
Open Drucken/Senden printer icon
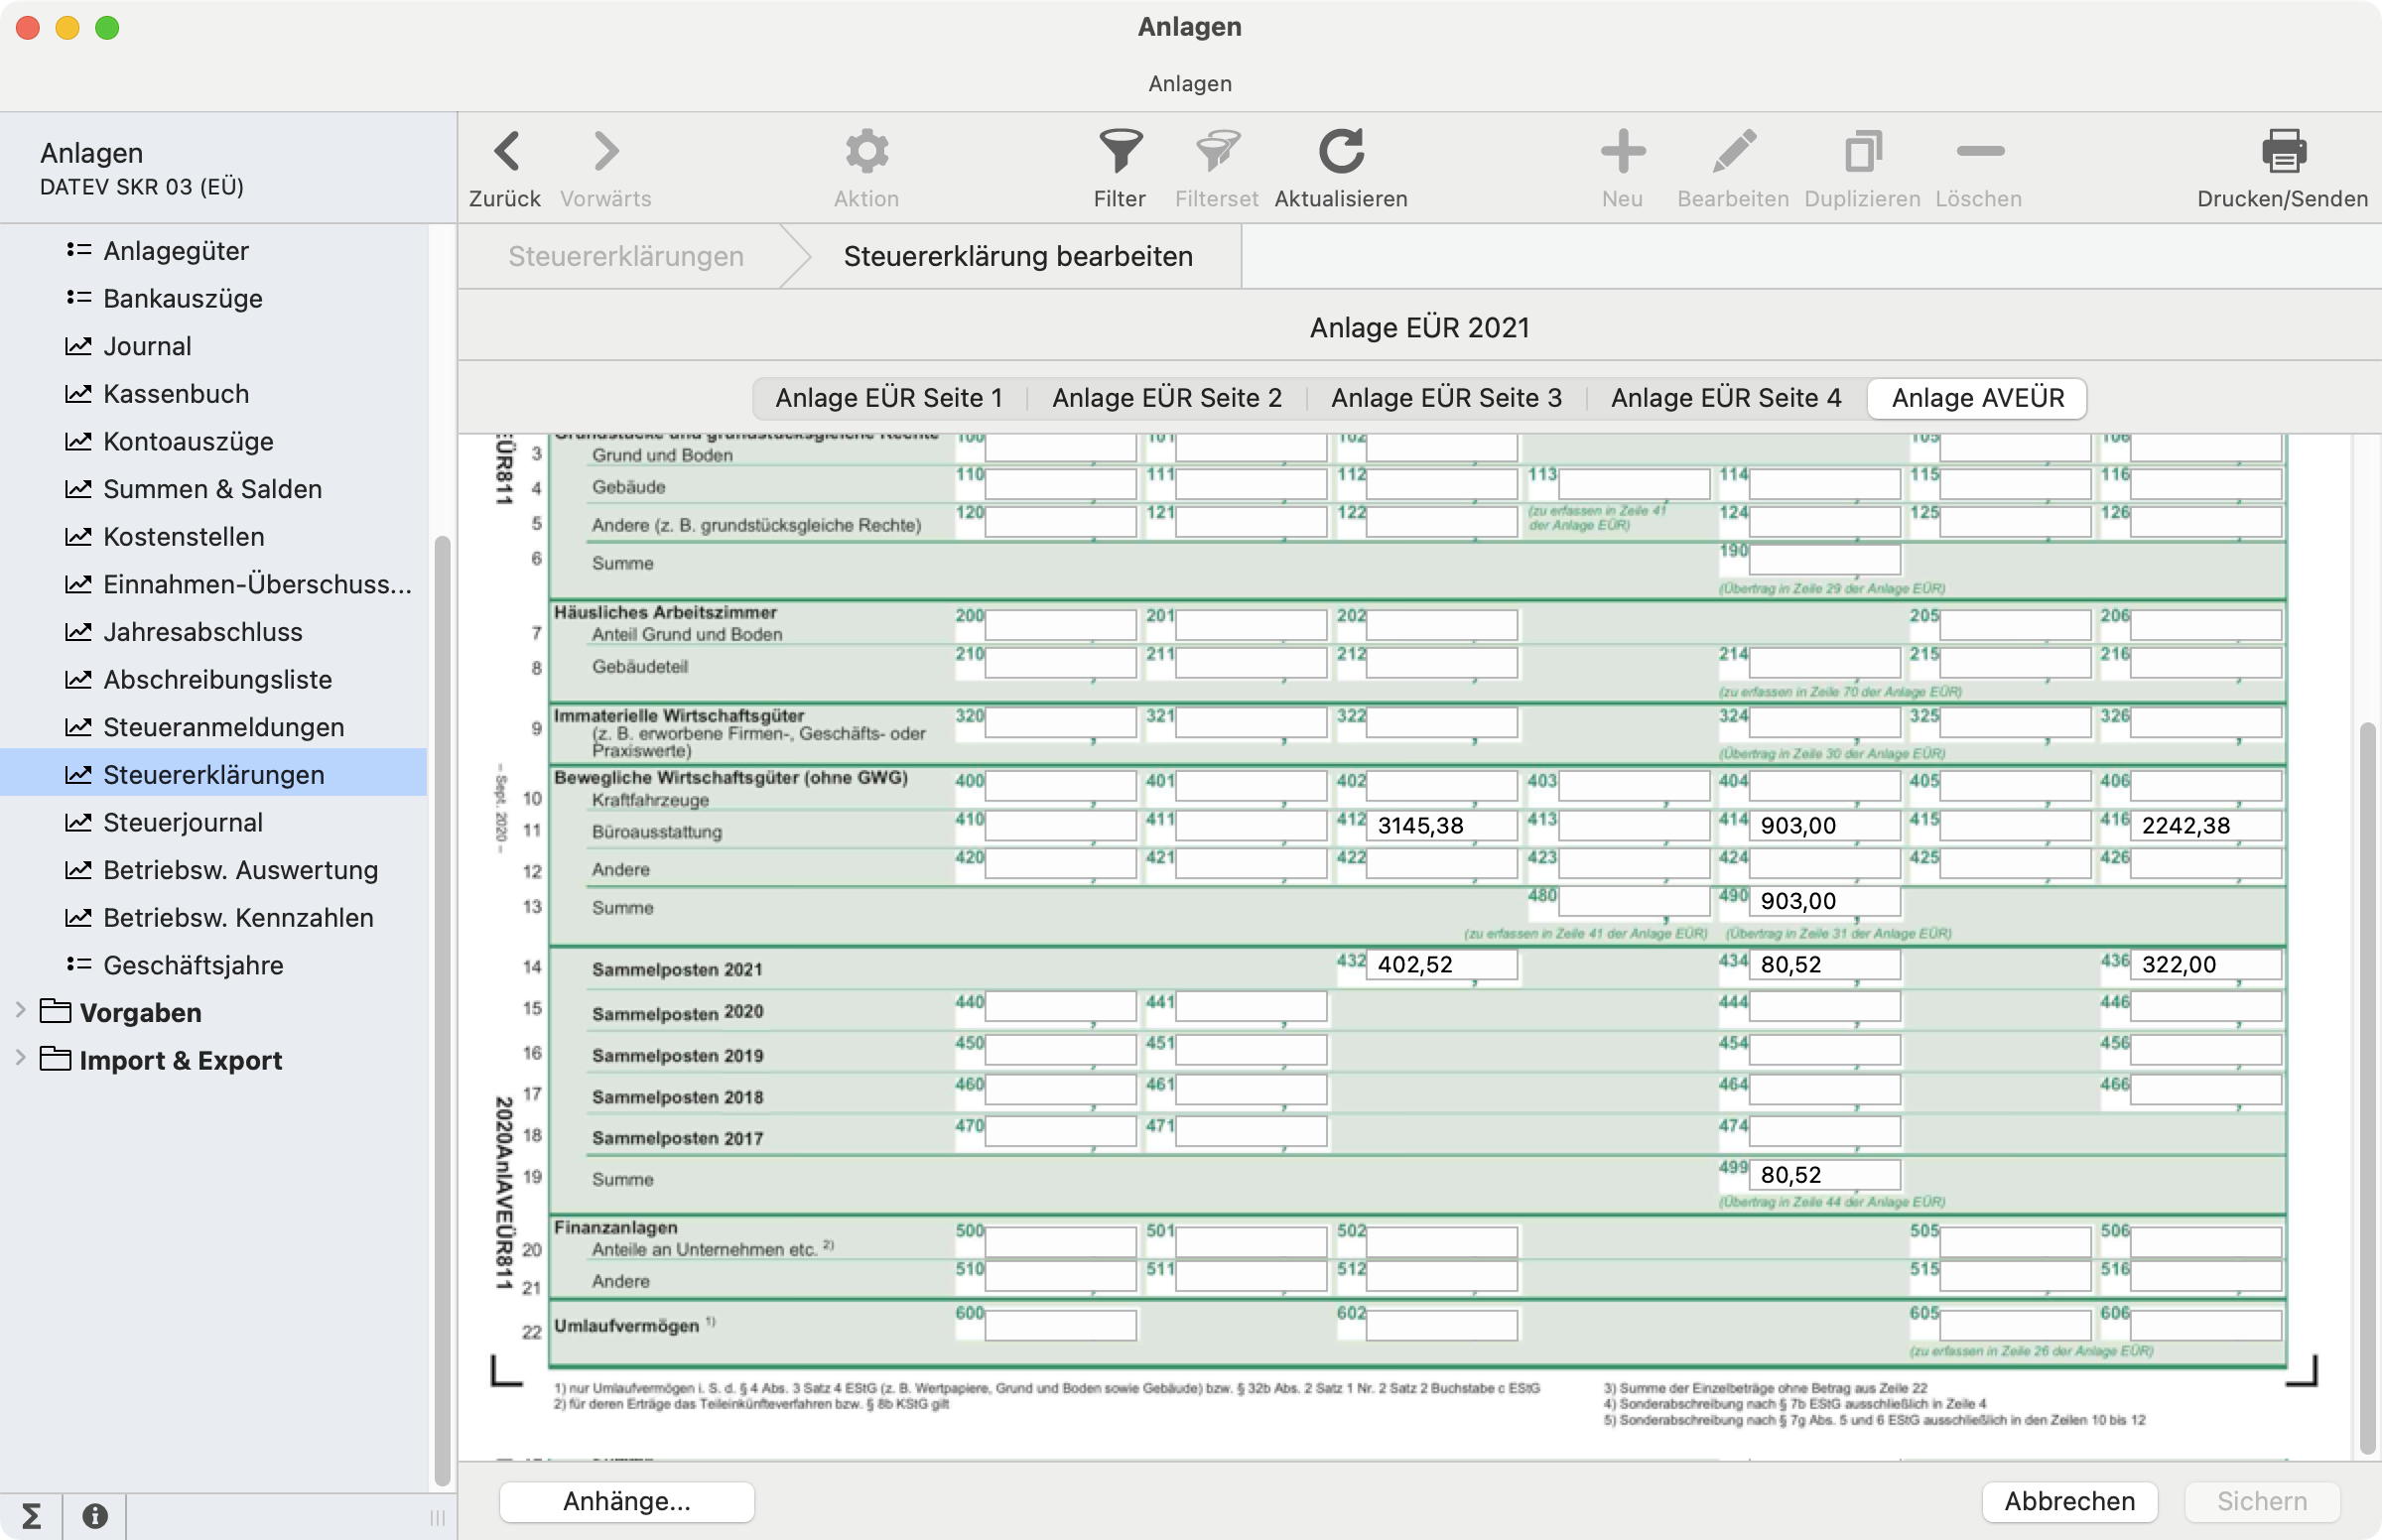2283,152
